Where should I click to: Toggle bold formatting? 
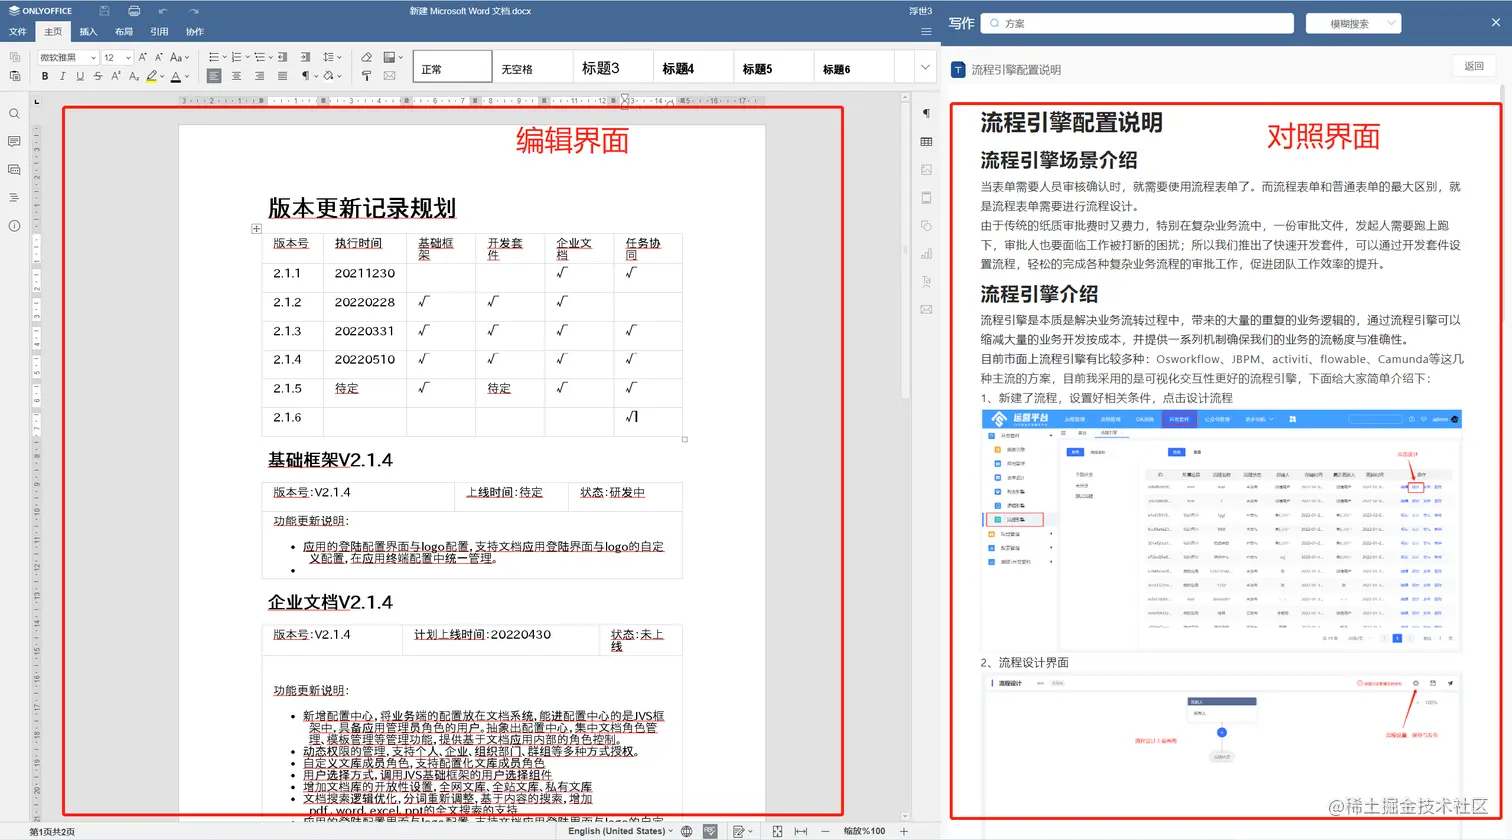[x=45, y=76]
